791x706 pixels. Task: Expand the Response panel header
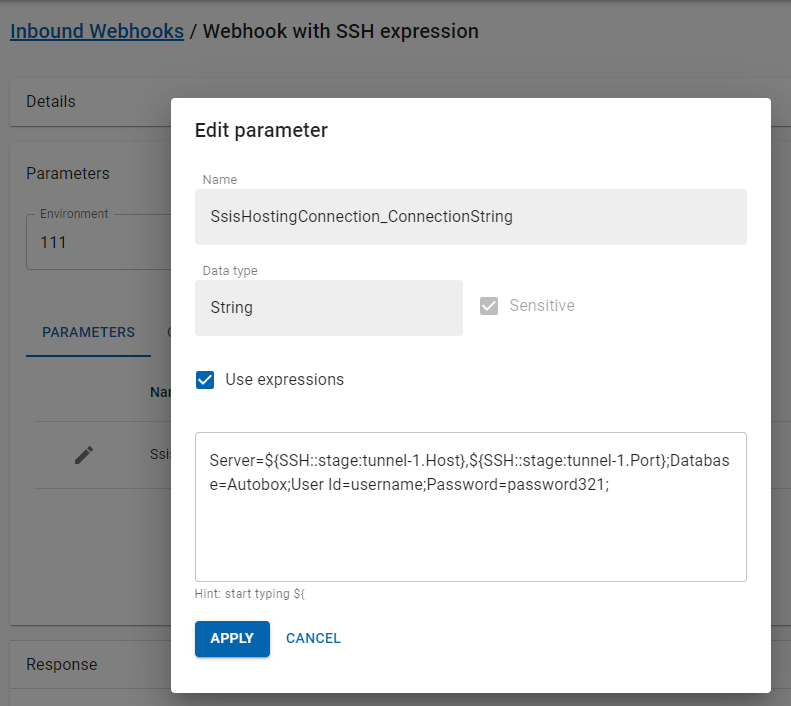[x=90, y=664]
